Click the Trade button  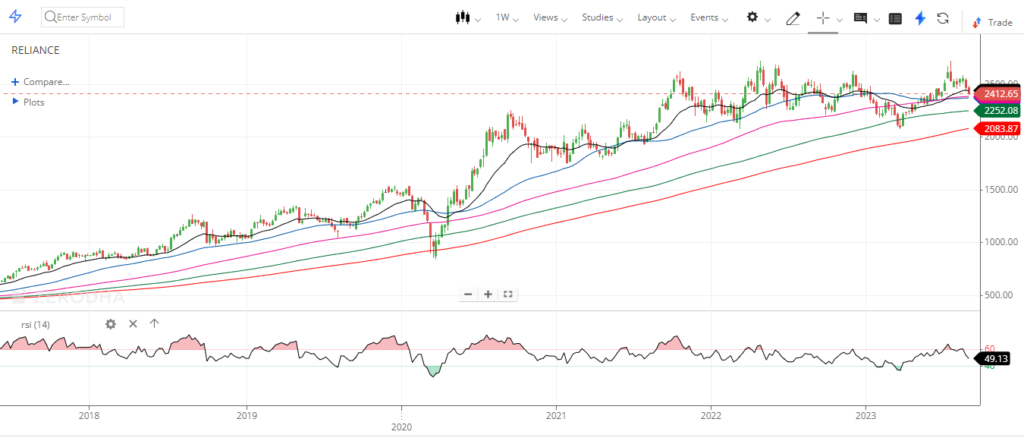click(992, 22)
